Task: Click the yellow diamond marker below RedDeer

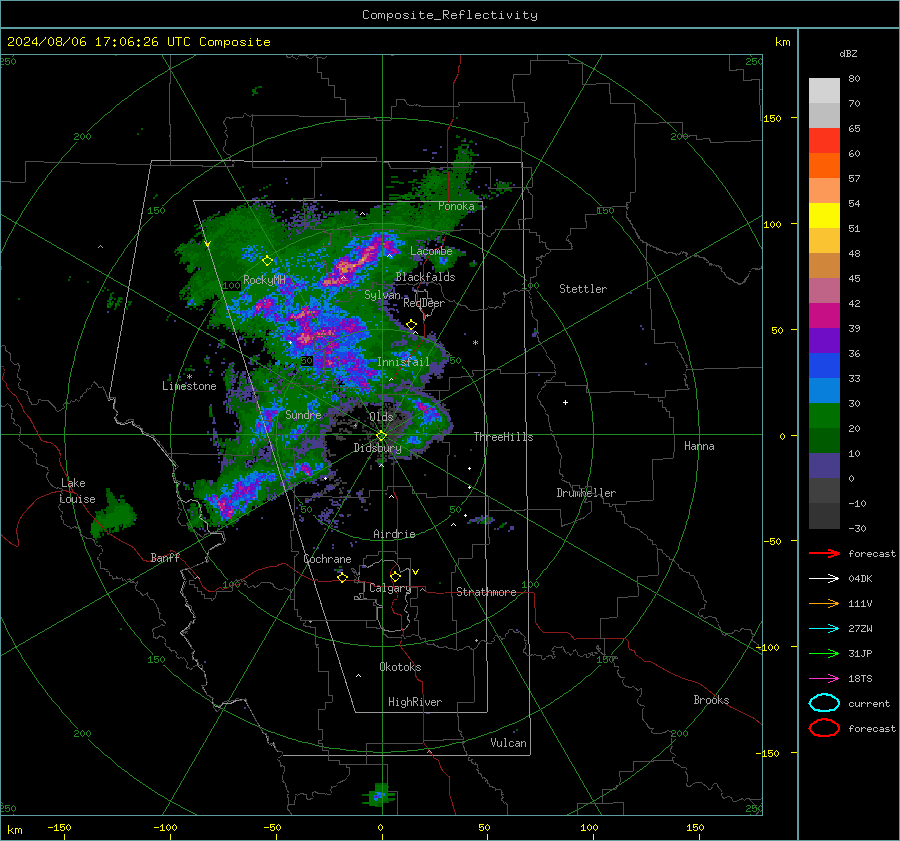Action: [411, 325]
